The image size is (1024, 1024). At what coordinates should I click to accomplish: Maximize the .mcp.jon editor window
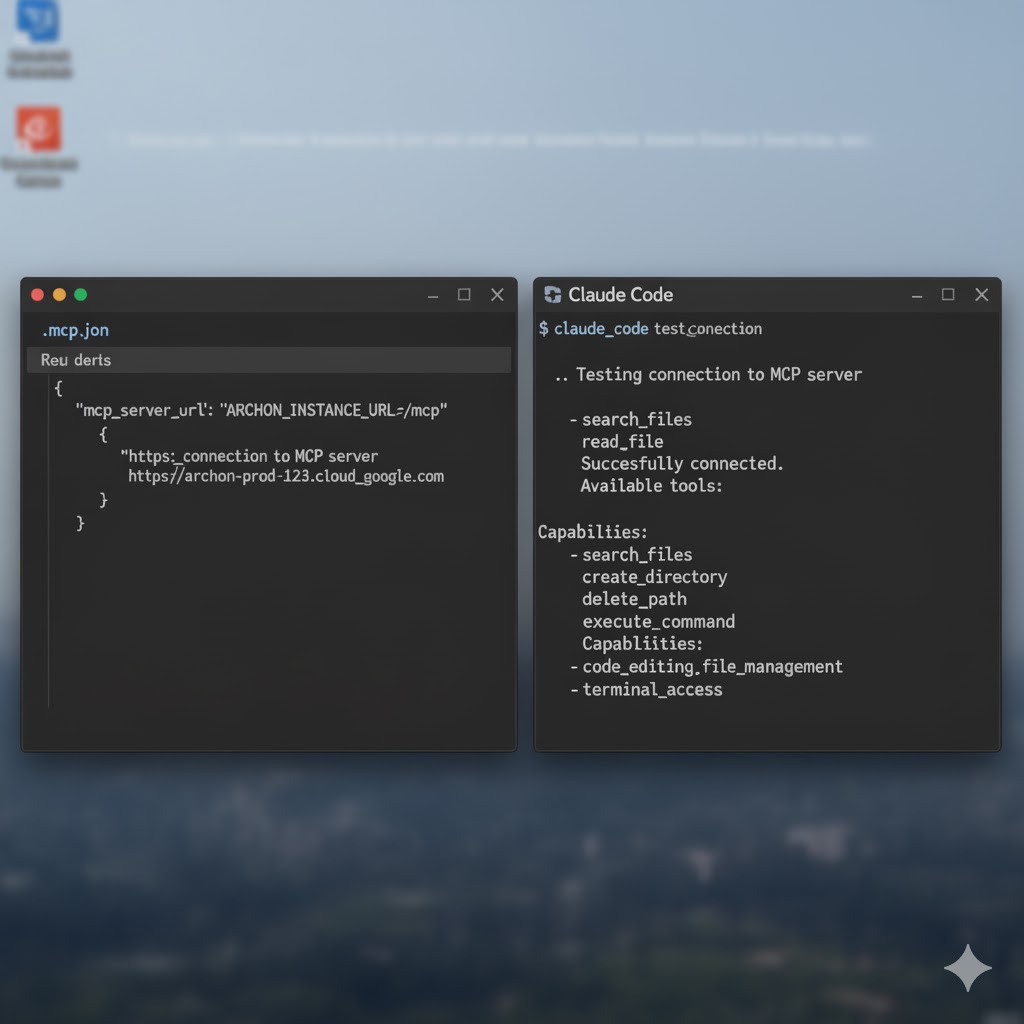click(x=464, y=295)
